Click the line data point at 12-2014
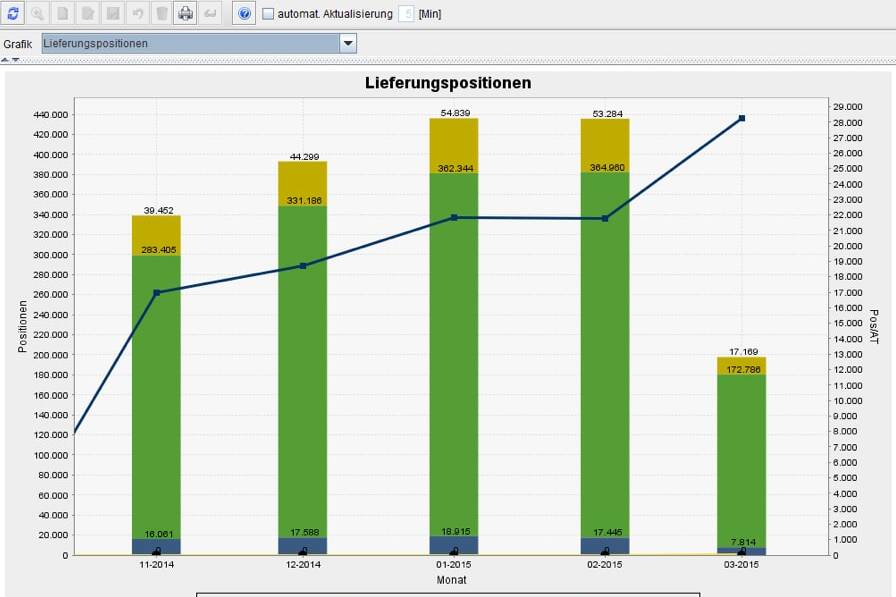 pyautogui.click(x=303, y=266)
